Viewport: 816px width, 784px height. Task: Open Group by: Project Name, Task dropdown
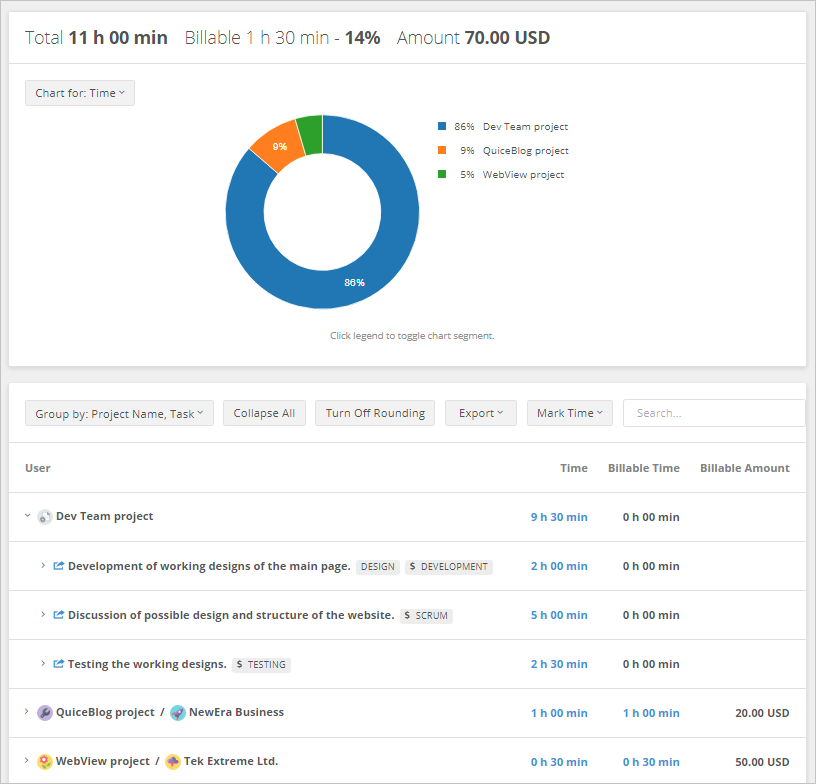coord(119,413)
